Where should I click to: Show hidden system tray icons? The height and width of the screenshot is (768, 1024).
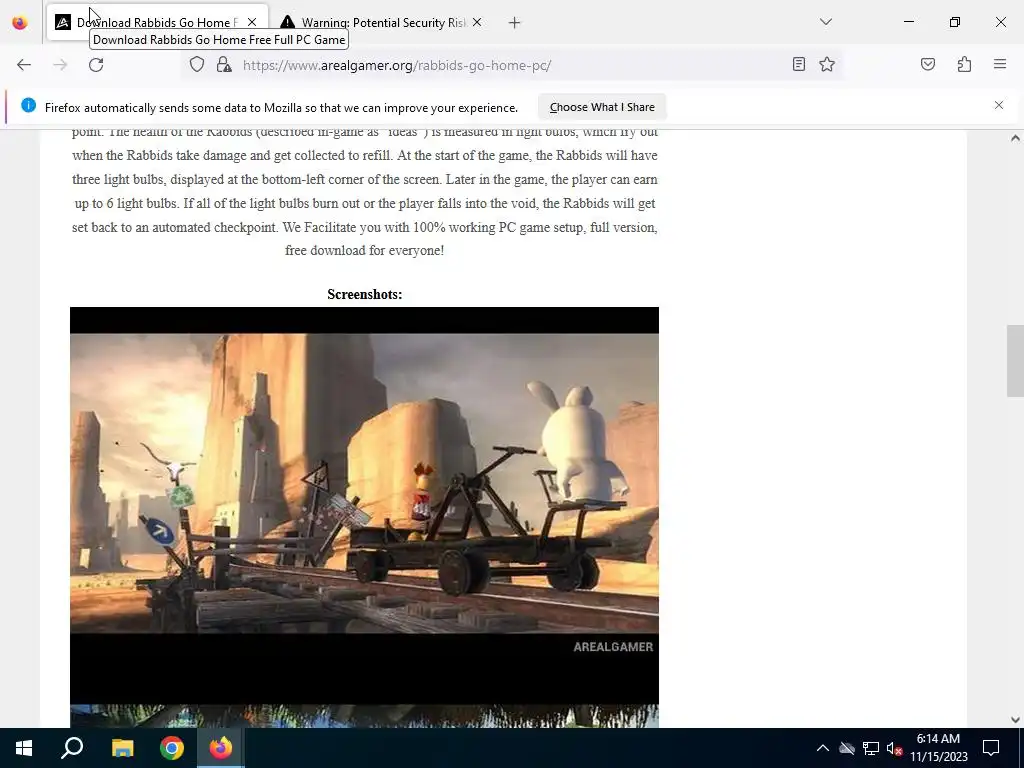(x=823, y=748)
